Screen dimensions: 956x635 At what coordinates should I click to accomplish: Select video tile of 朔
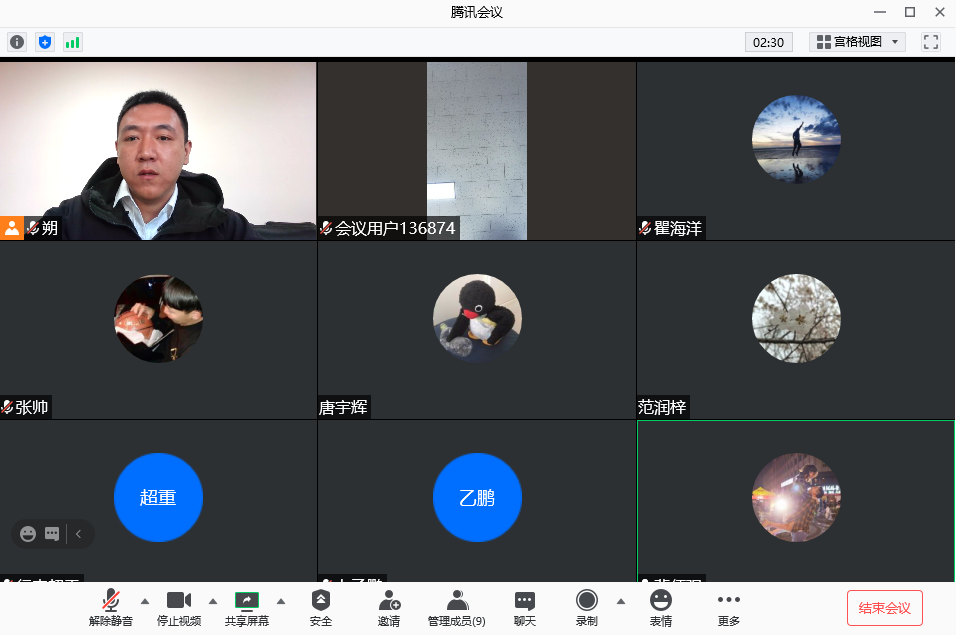tap(158, 151)
